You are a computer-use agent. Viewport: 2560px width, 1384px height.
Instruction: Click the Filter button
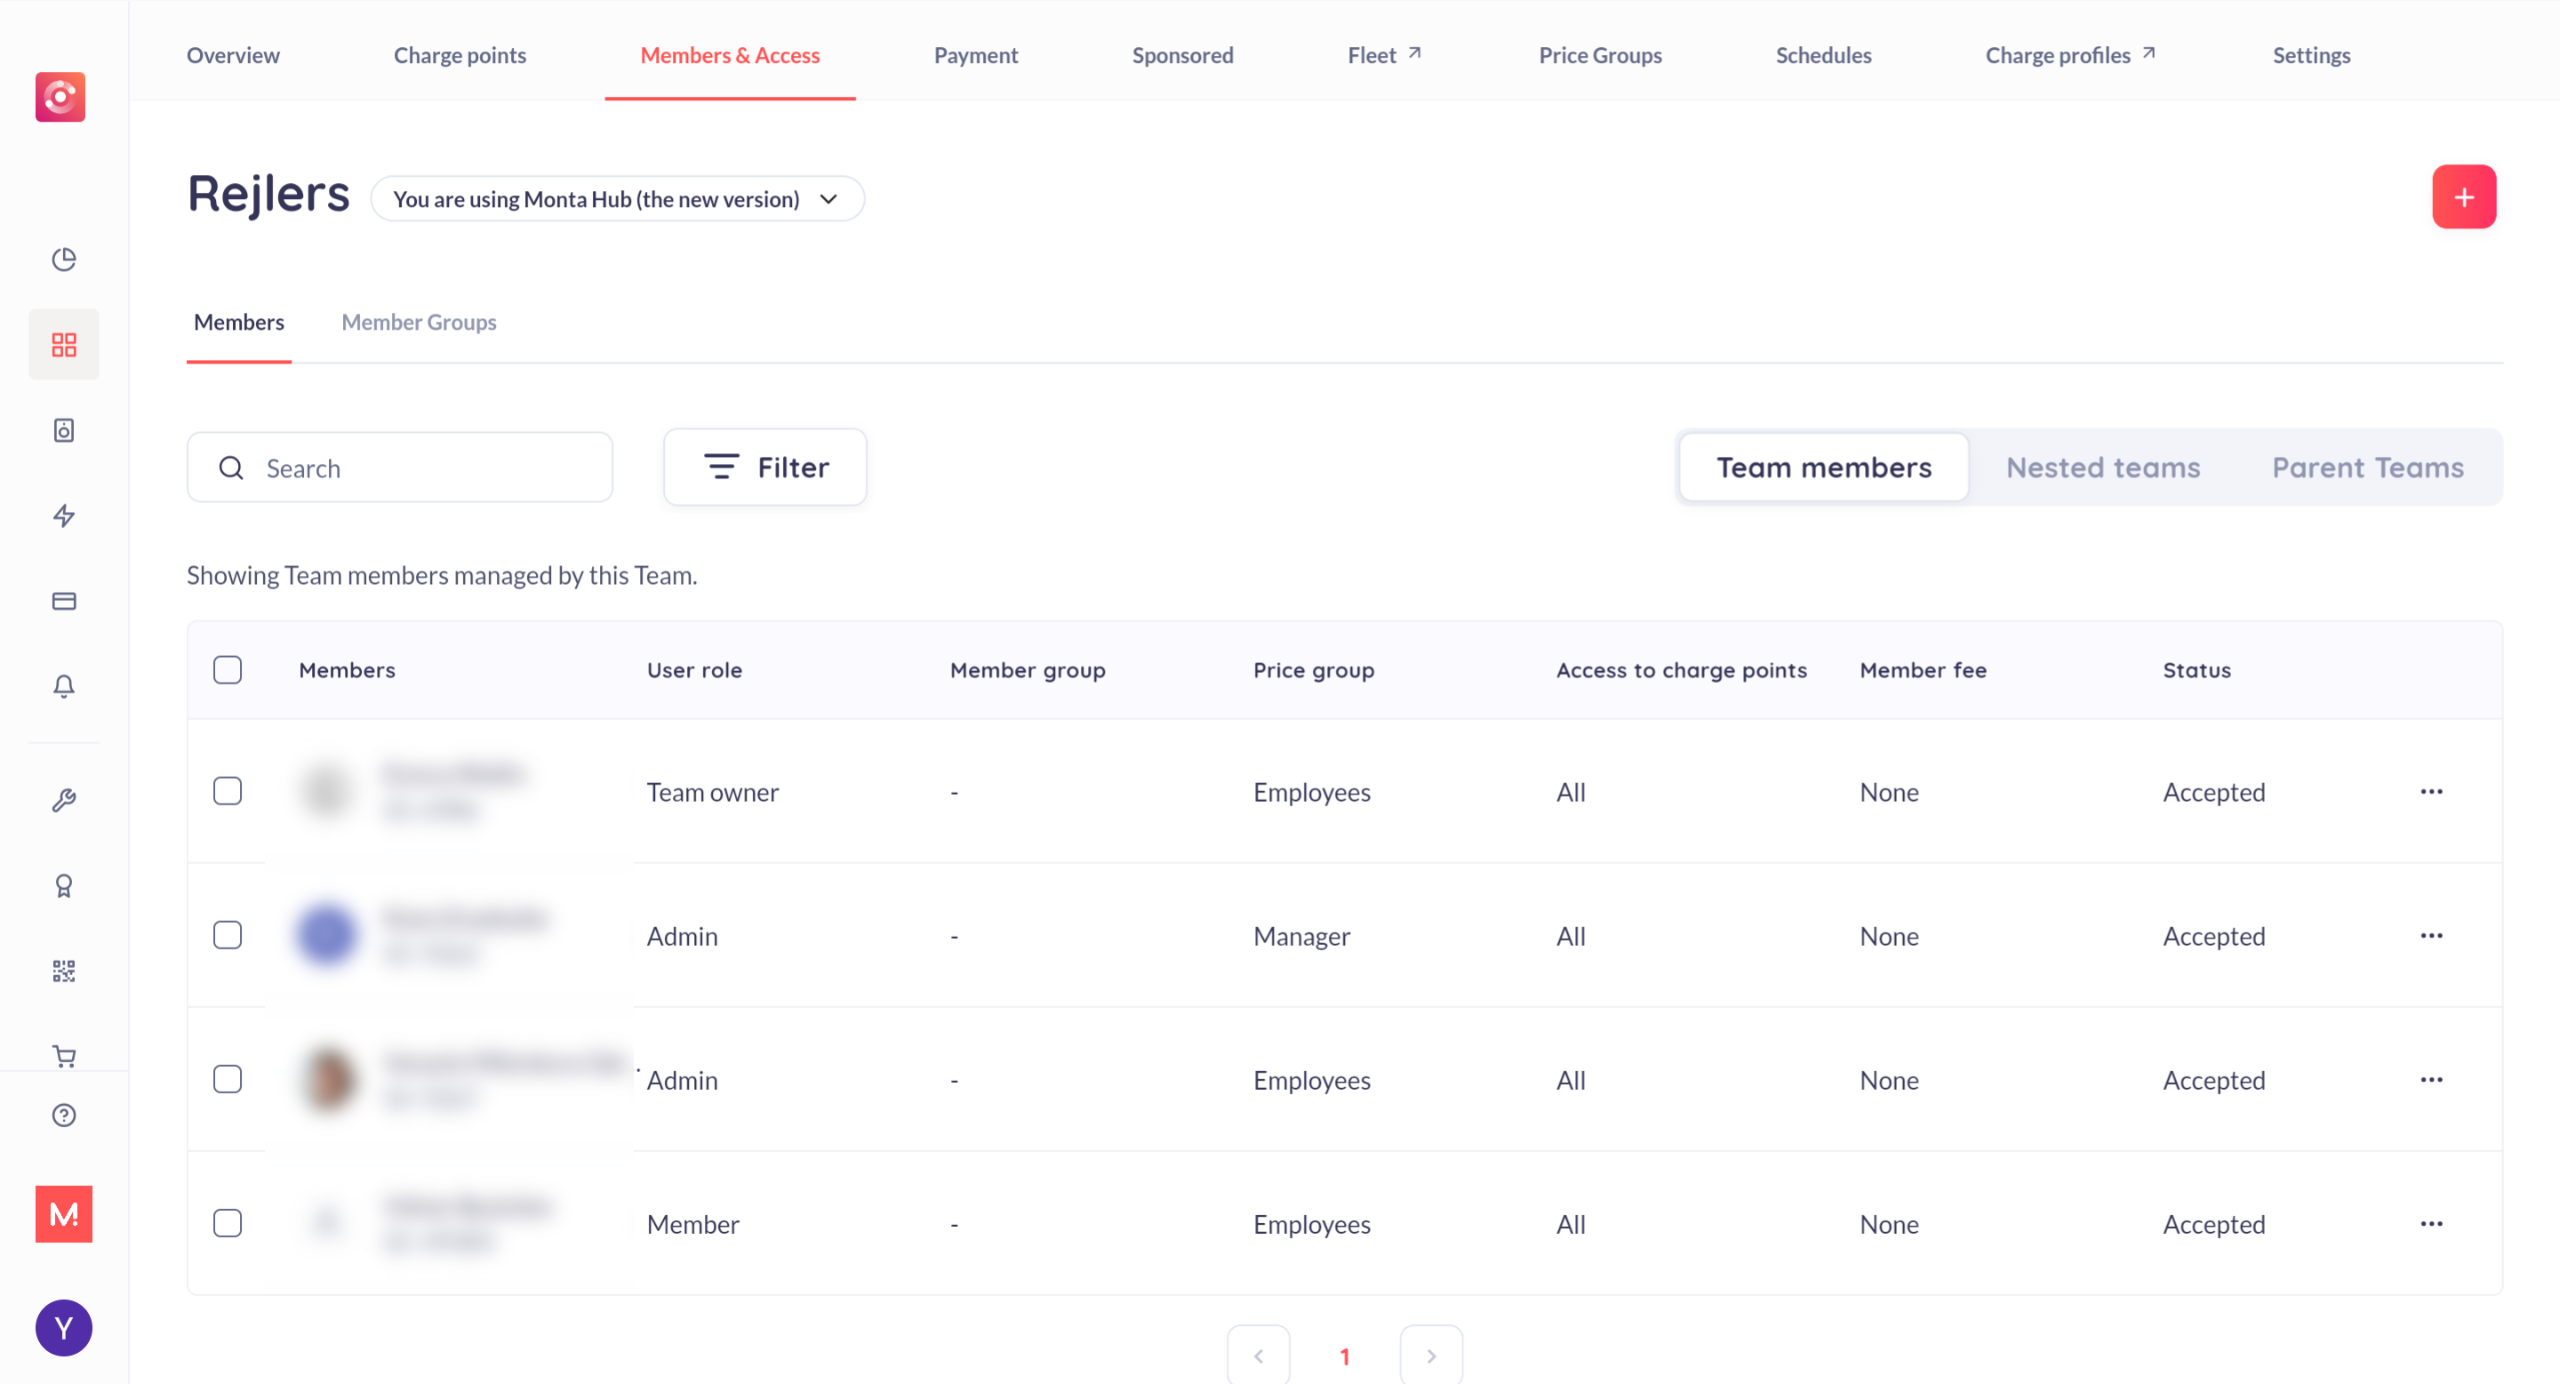(765, 467)
